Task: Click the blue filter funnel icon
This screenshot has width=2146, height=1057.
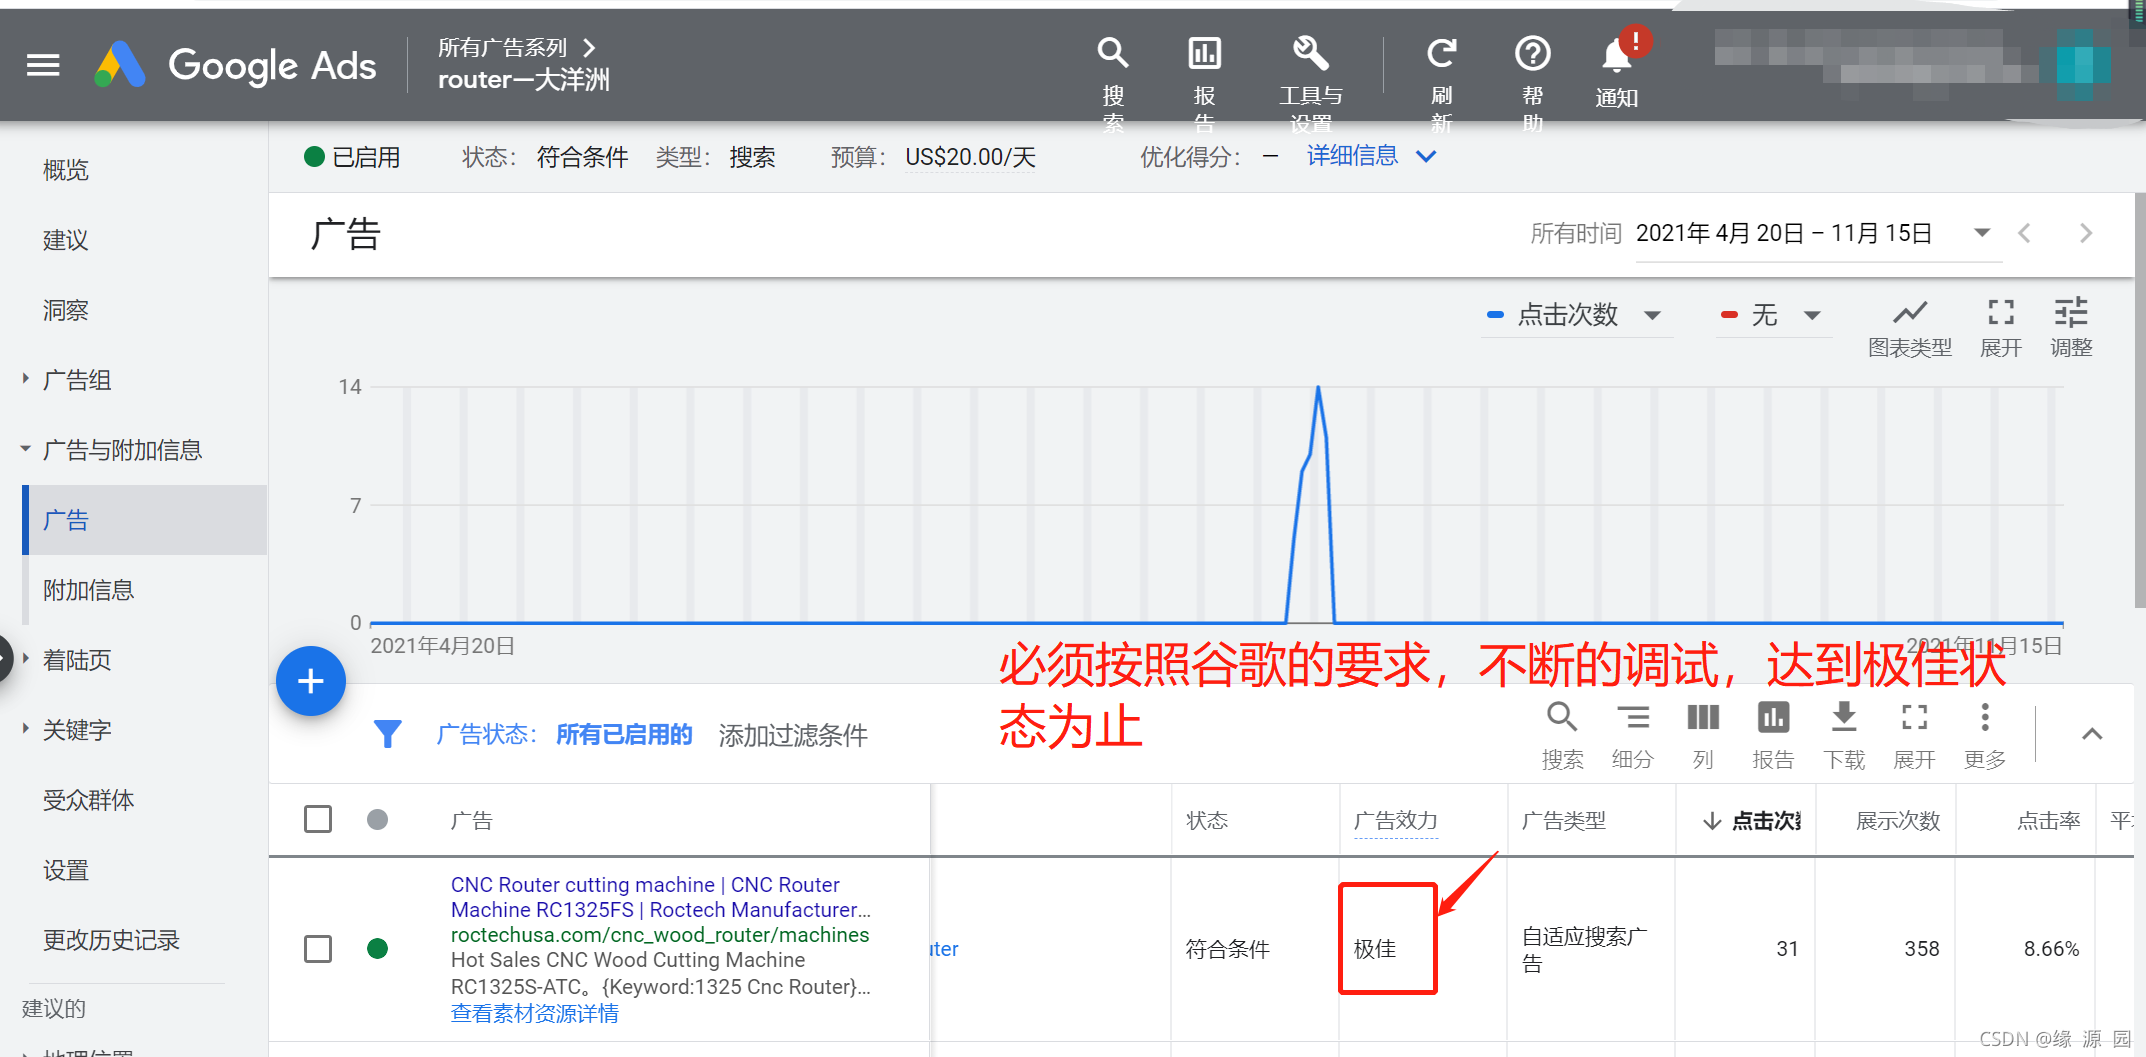Action: pos(387,734)
